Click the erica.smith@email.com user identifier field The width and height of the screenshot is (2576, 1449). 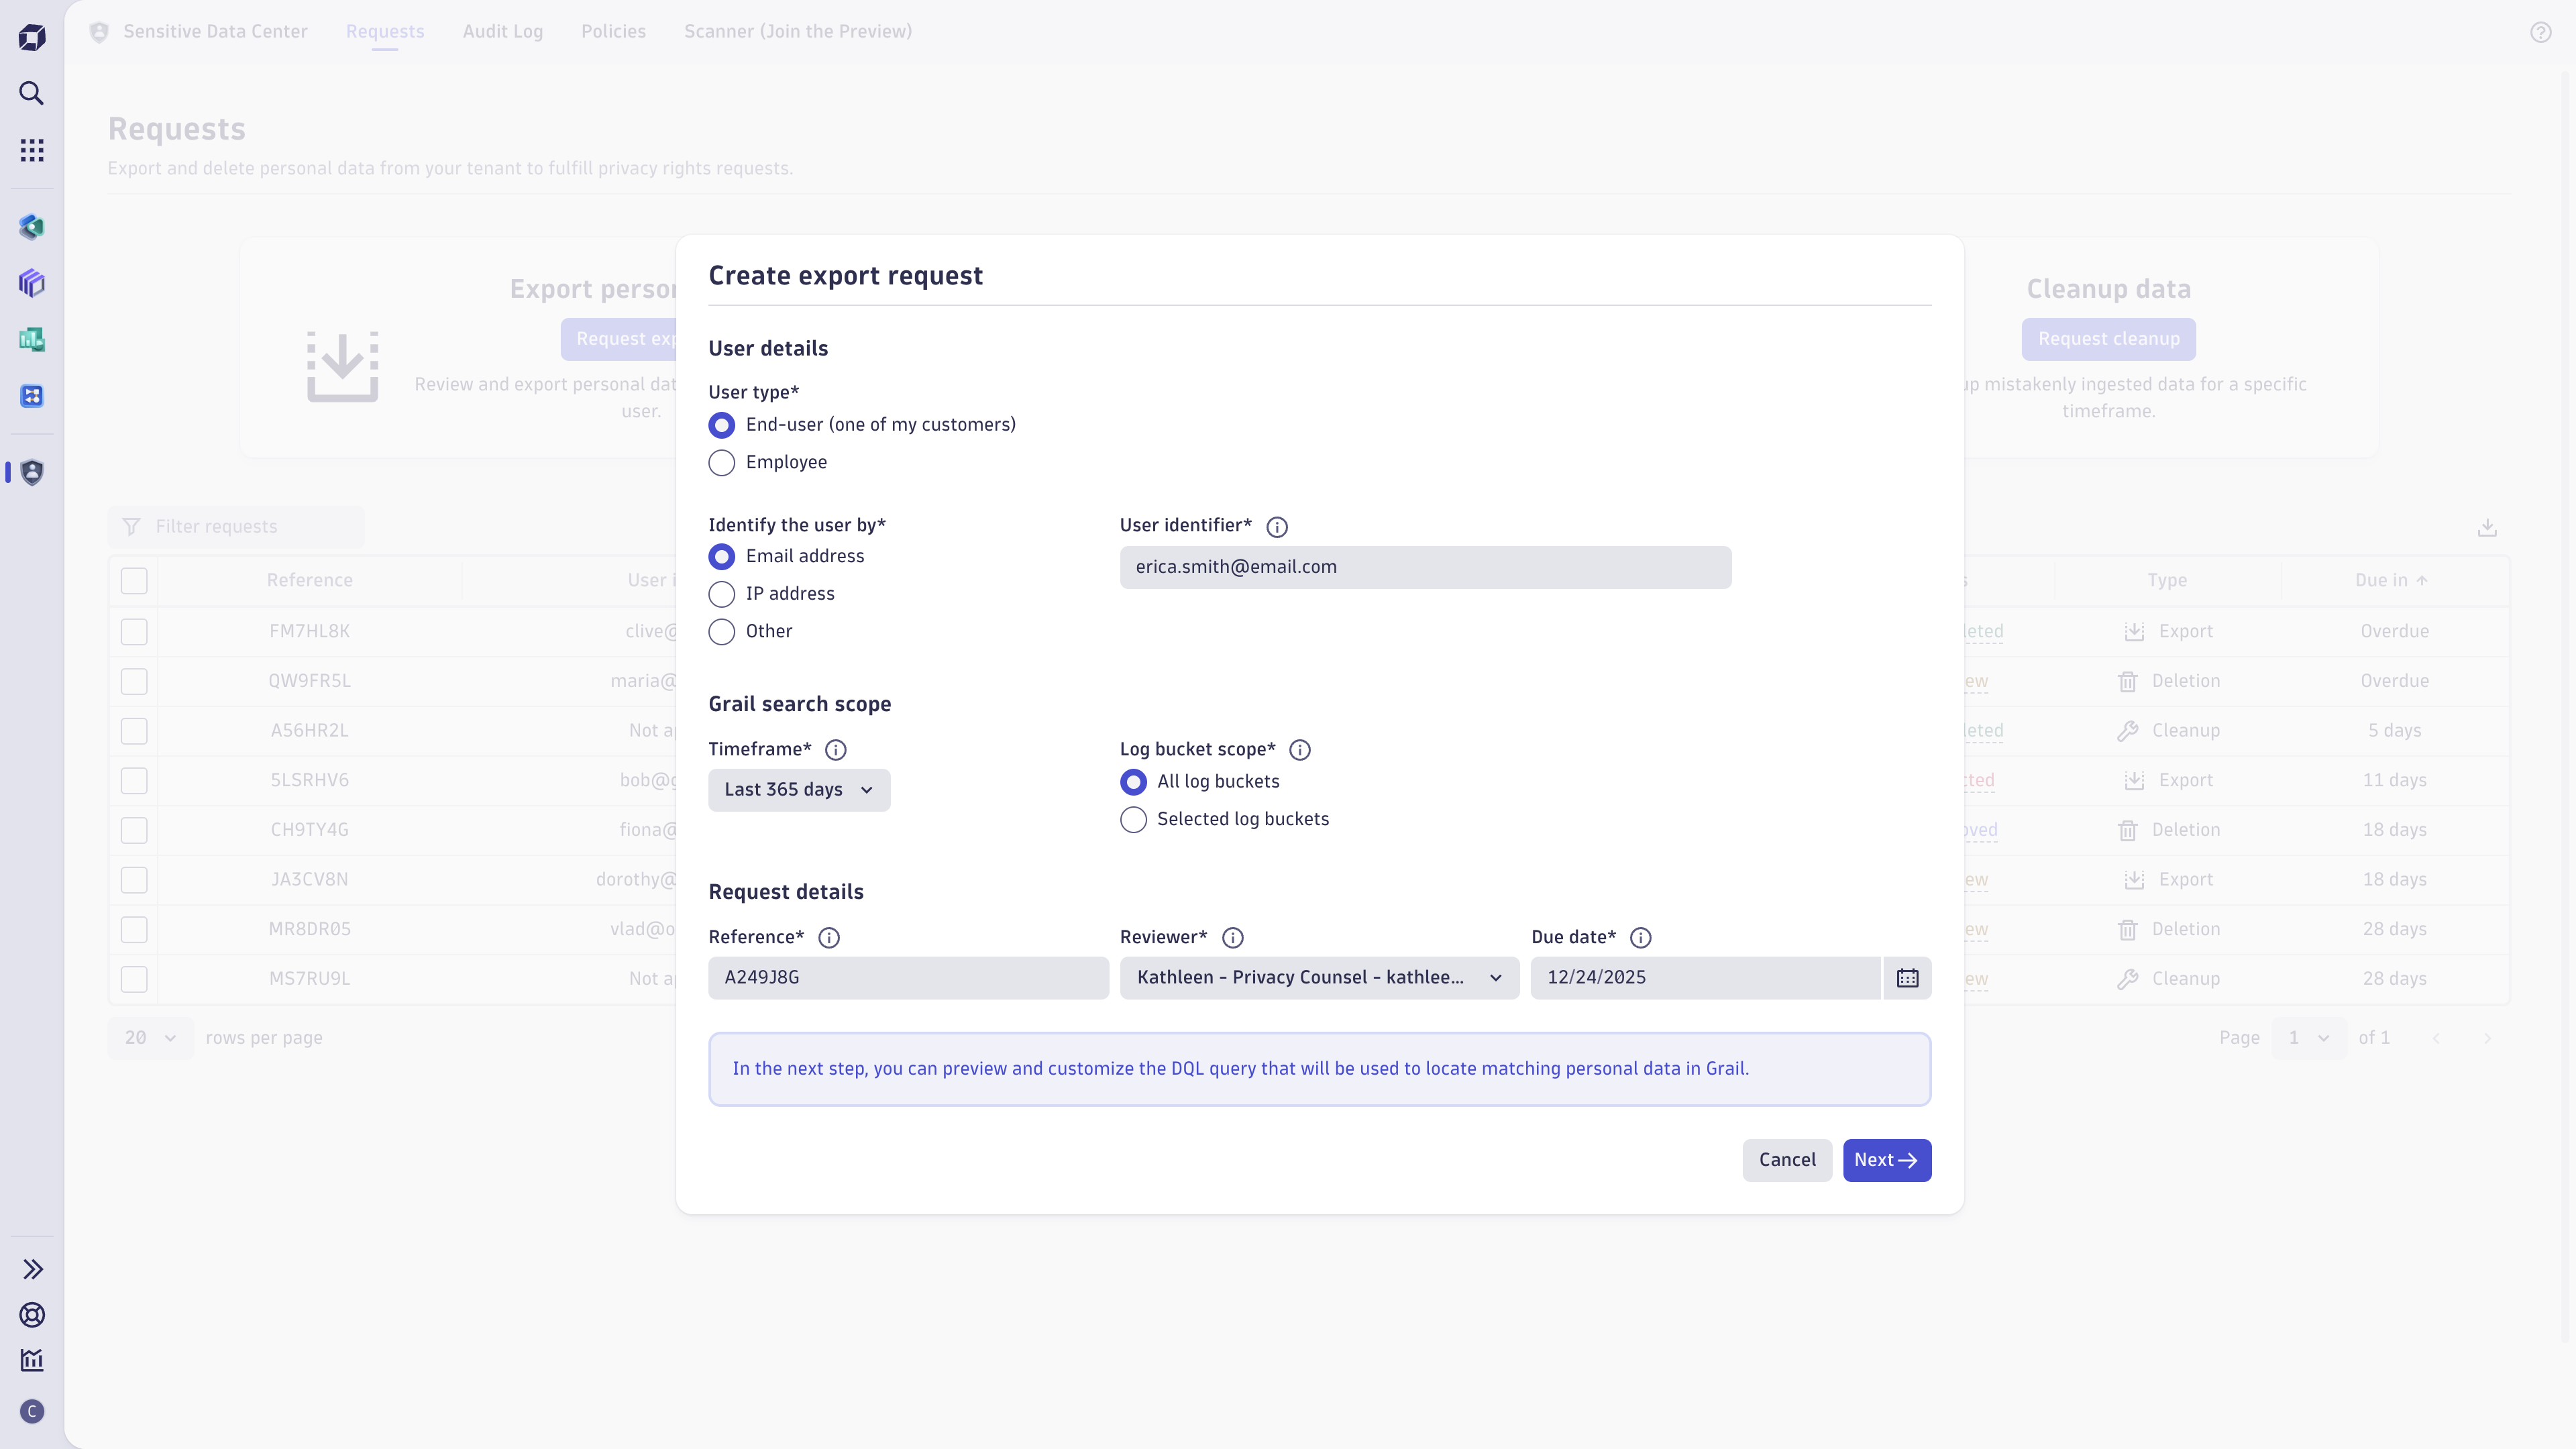tap(1425, 566)
